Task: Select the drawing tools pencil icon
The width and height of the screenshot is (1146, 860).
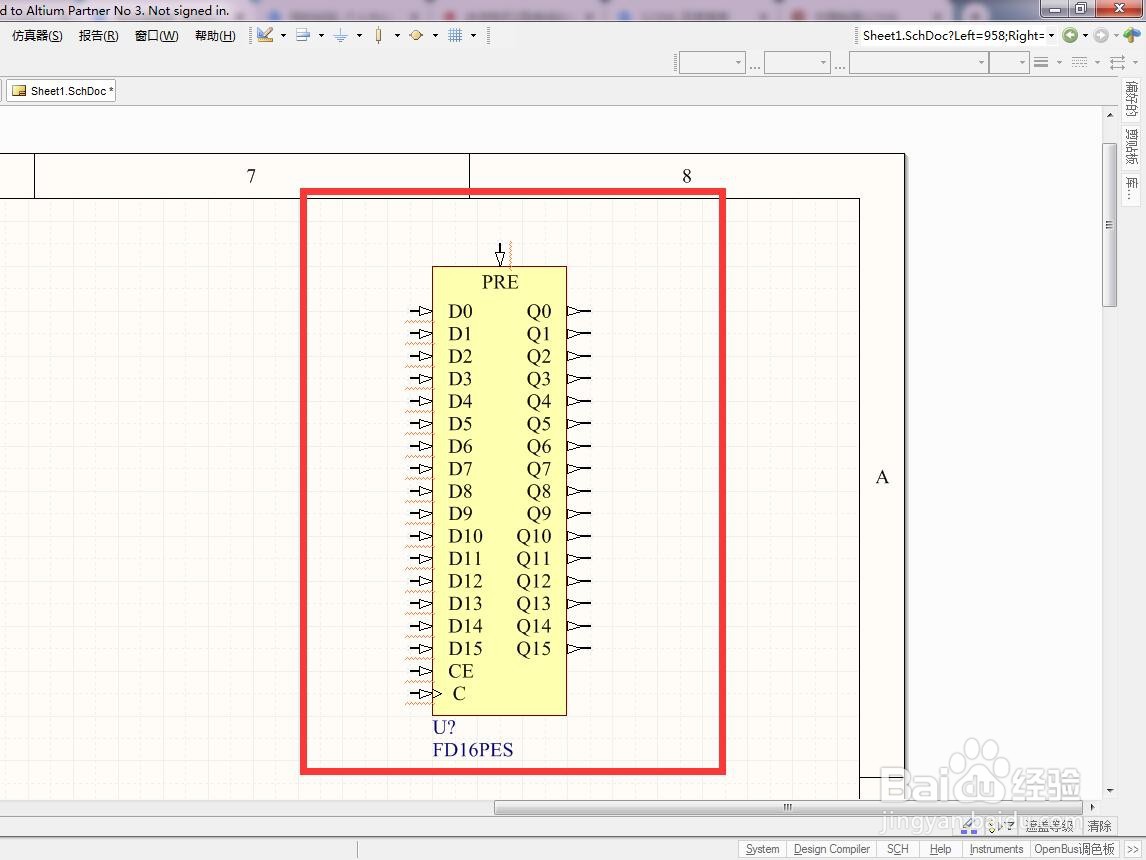Action: tap(265, 35)
